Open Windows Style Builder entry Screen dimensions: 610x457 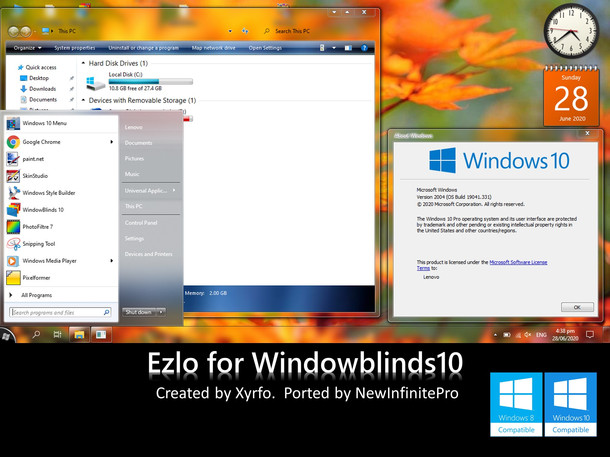(61, 193)
